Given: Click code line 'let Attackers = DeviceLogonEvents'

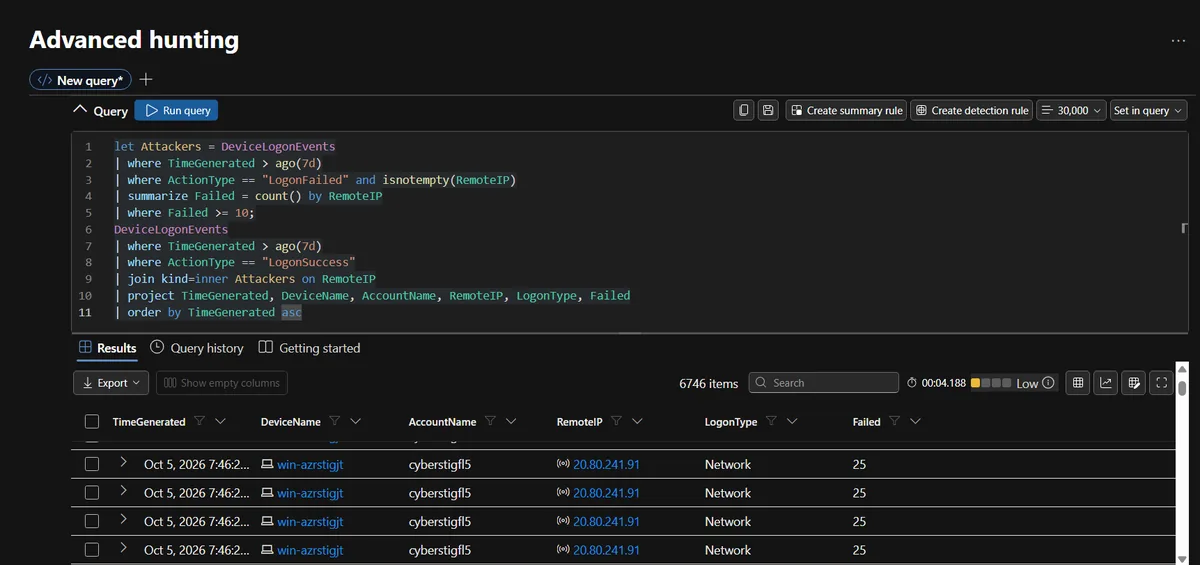Looking at the screenshot, I should pyautogui.click(x=224, y=146).
